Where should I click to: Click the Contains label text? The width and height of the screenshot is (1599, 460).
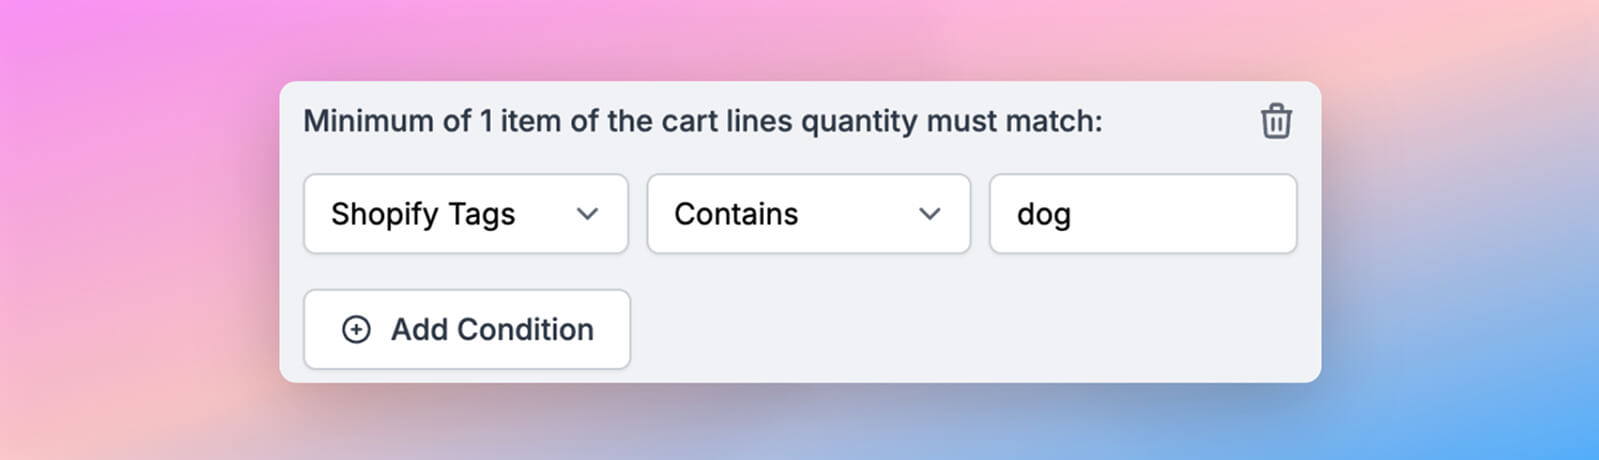click(736, 214)
